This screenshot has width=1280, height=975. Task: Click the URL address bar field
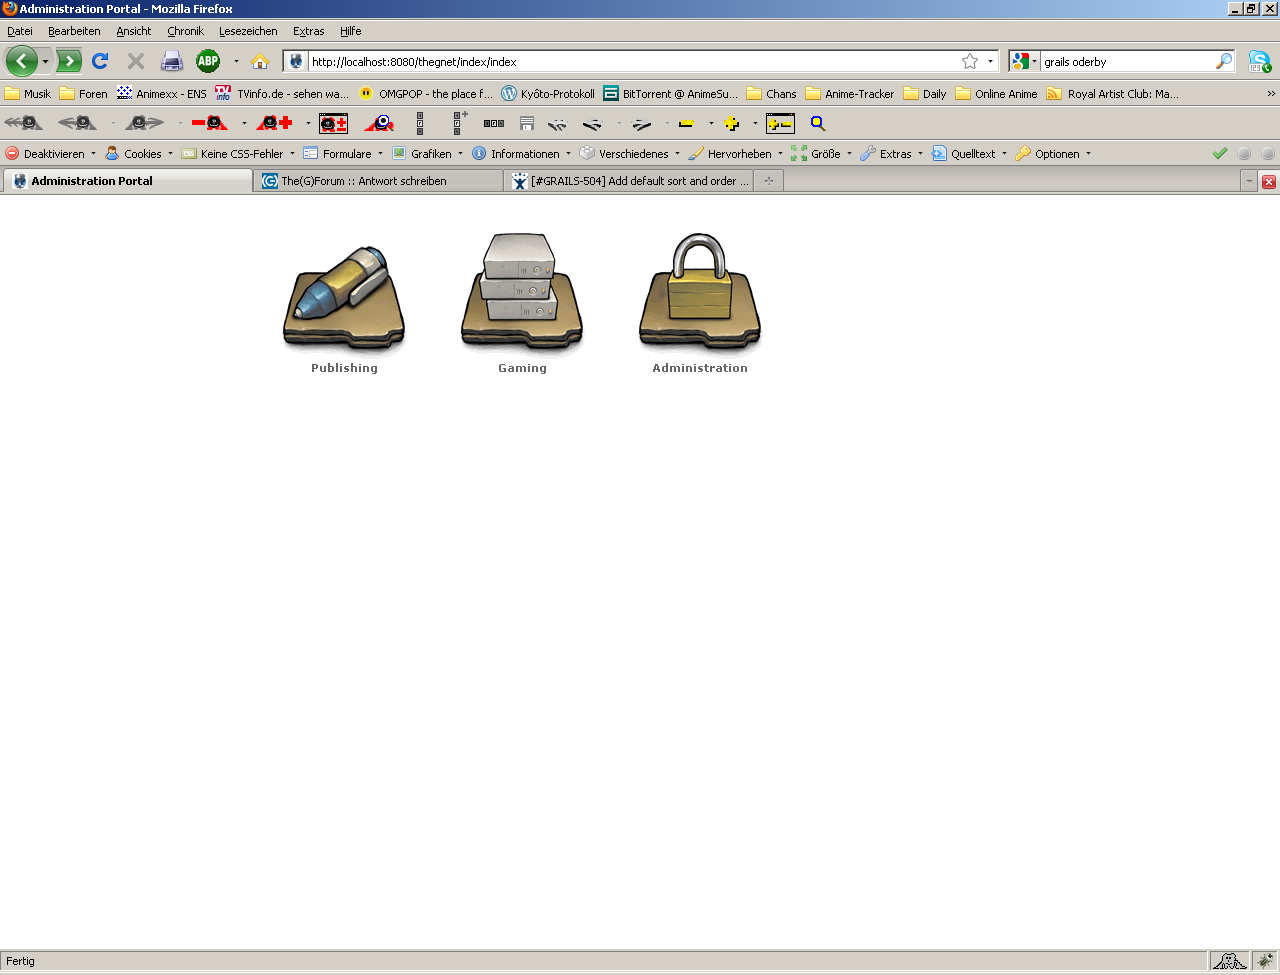pos(630,62)
